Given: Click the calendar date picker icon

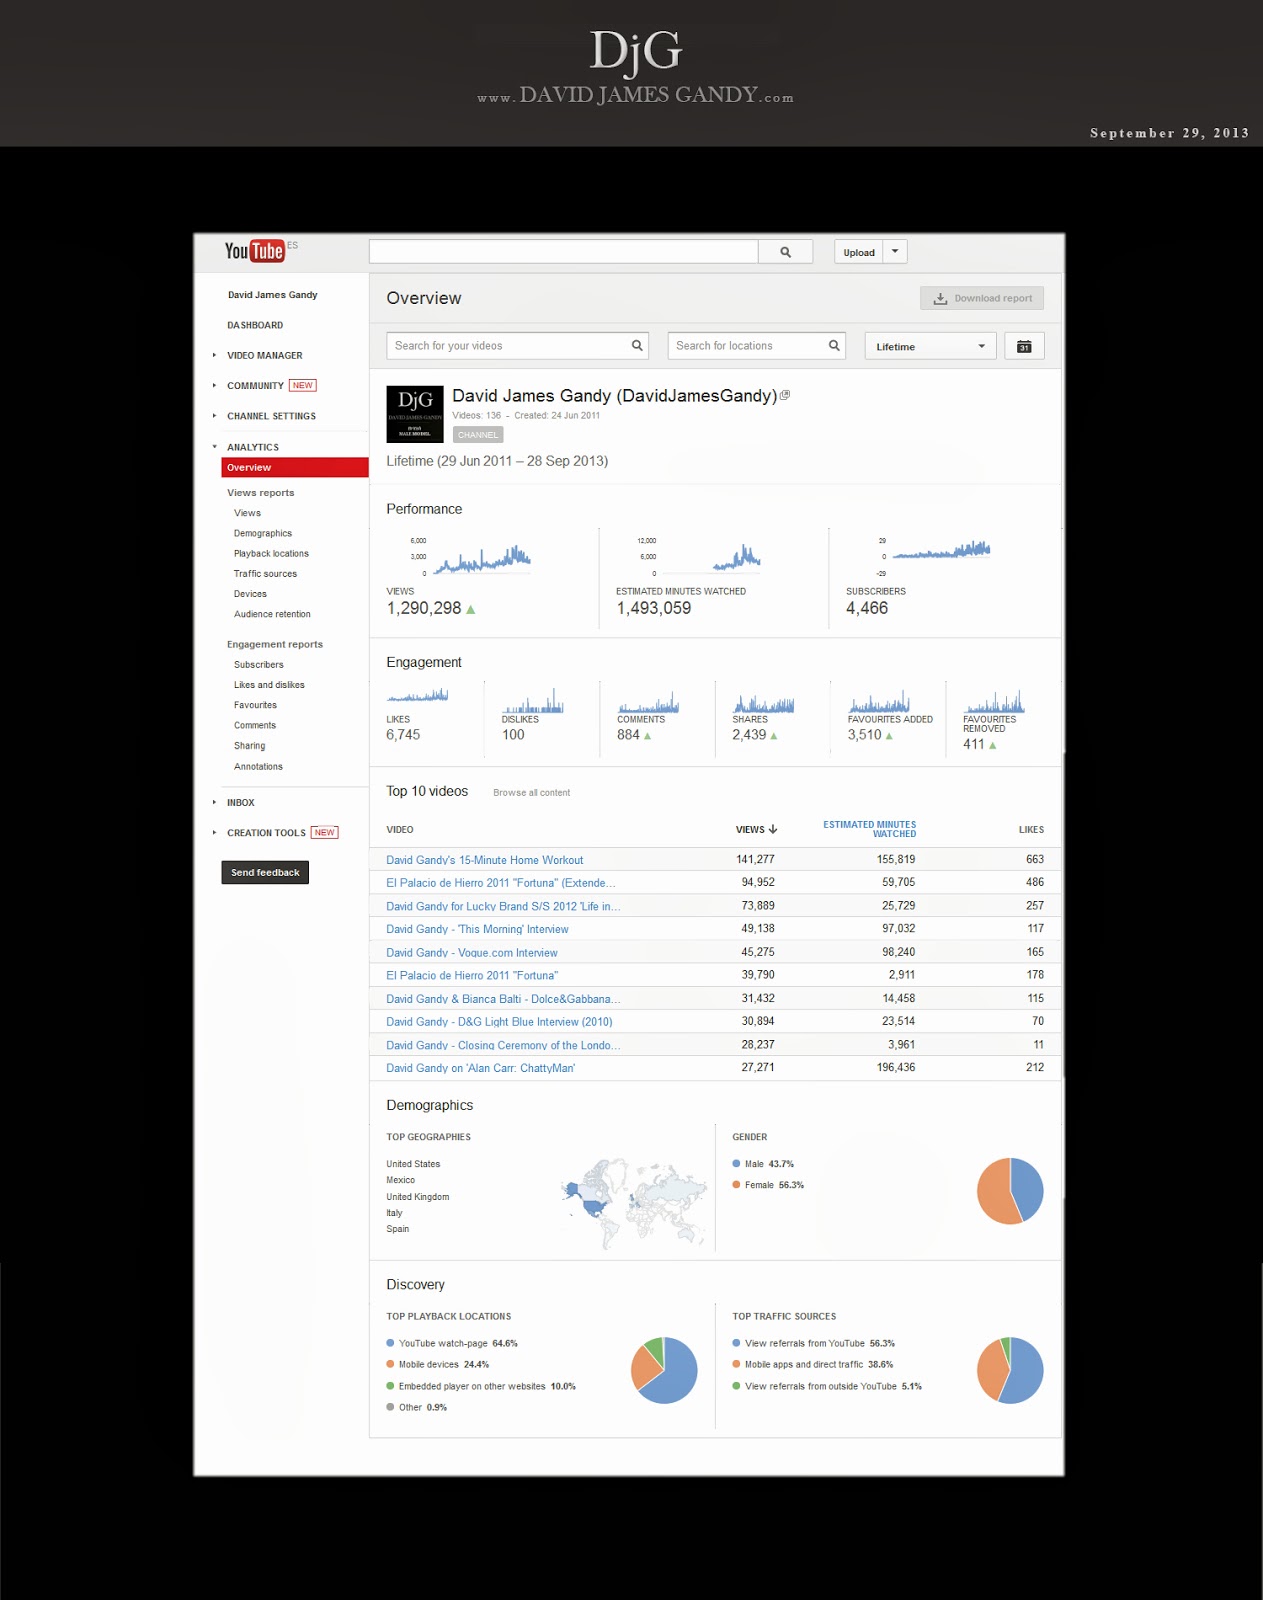Looking at the screenshot, I should (1024, 346).
